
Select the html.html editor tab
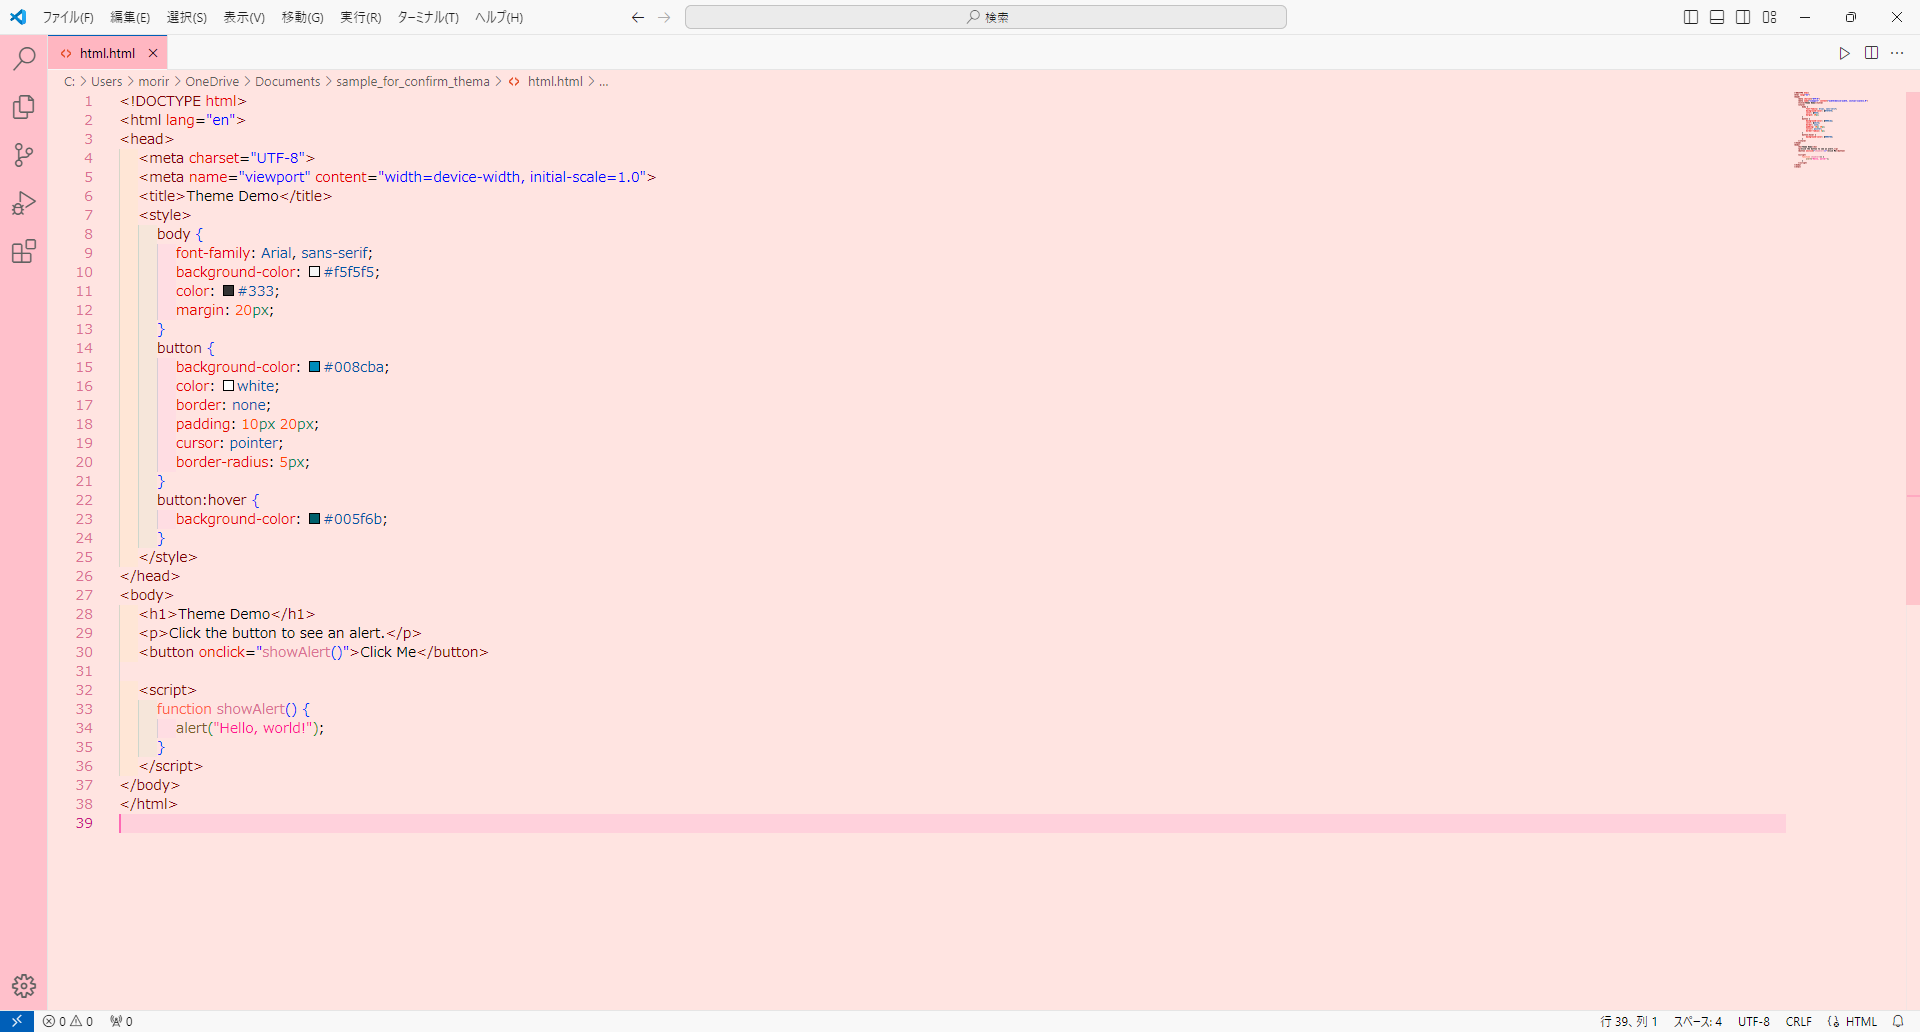point(107,53)
